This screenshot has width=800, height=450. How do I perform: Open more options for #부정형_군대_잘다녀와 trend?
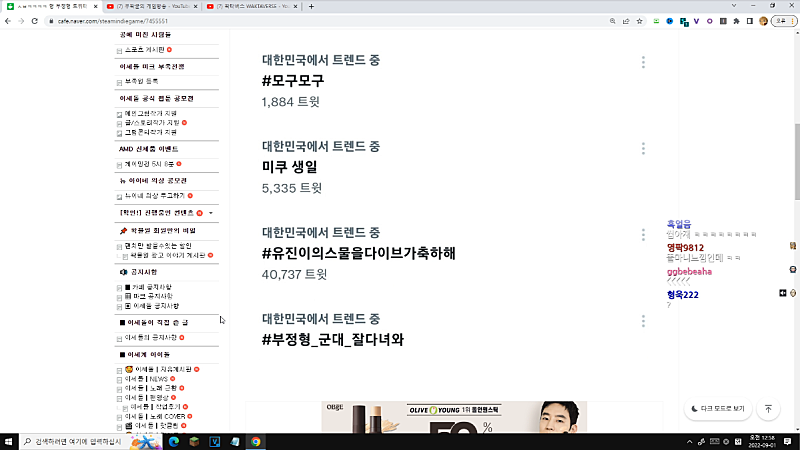pos(643,321)
